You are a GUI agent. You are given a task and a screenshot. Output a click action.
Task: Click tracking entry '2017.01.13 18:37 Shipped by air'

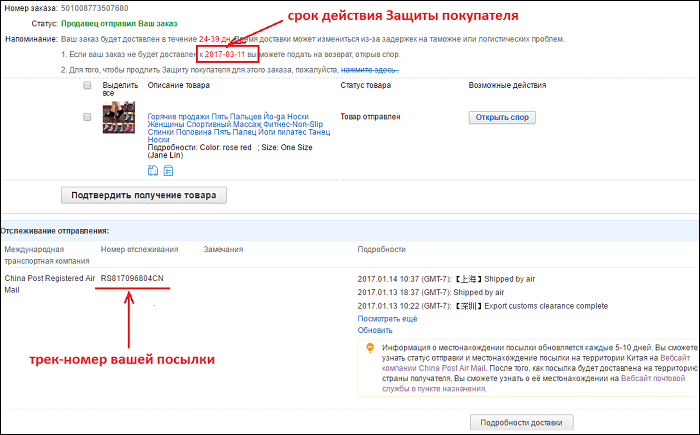431,293
